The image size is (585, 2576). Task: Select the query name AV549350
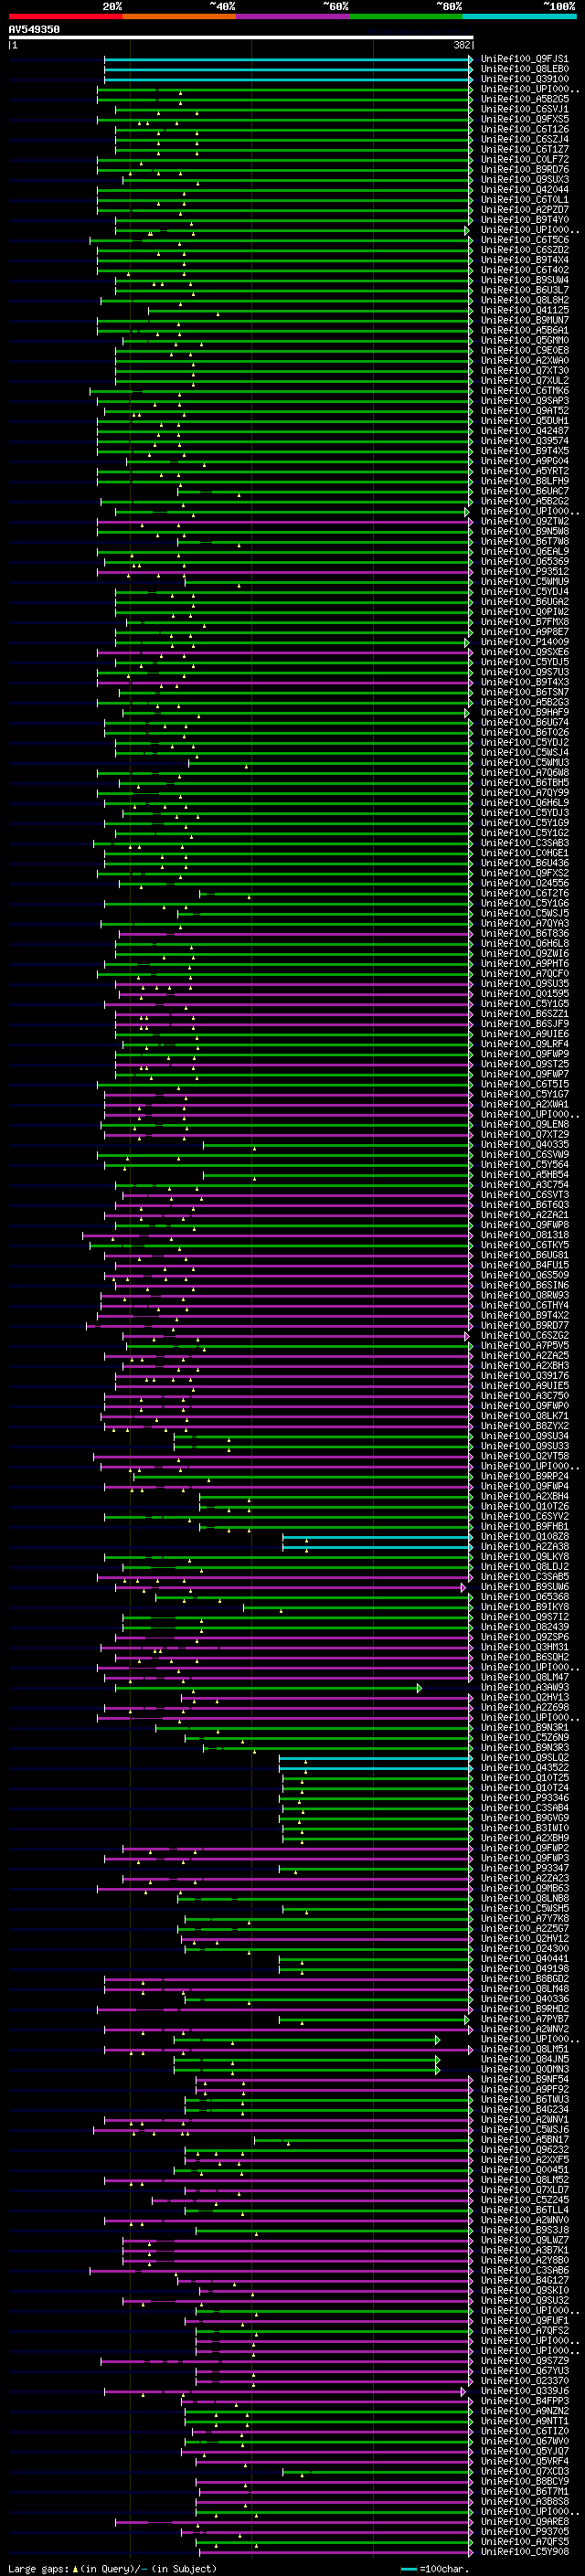click(x=34, y=30)
